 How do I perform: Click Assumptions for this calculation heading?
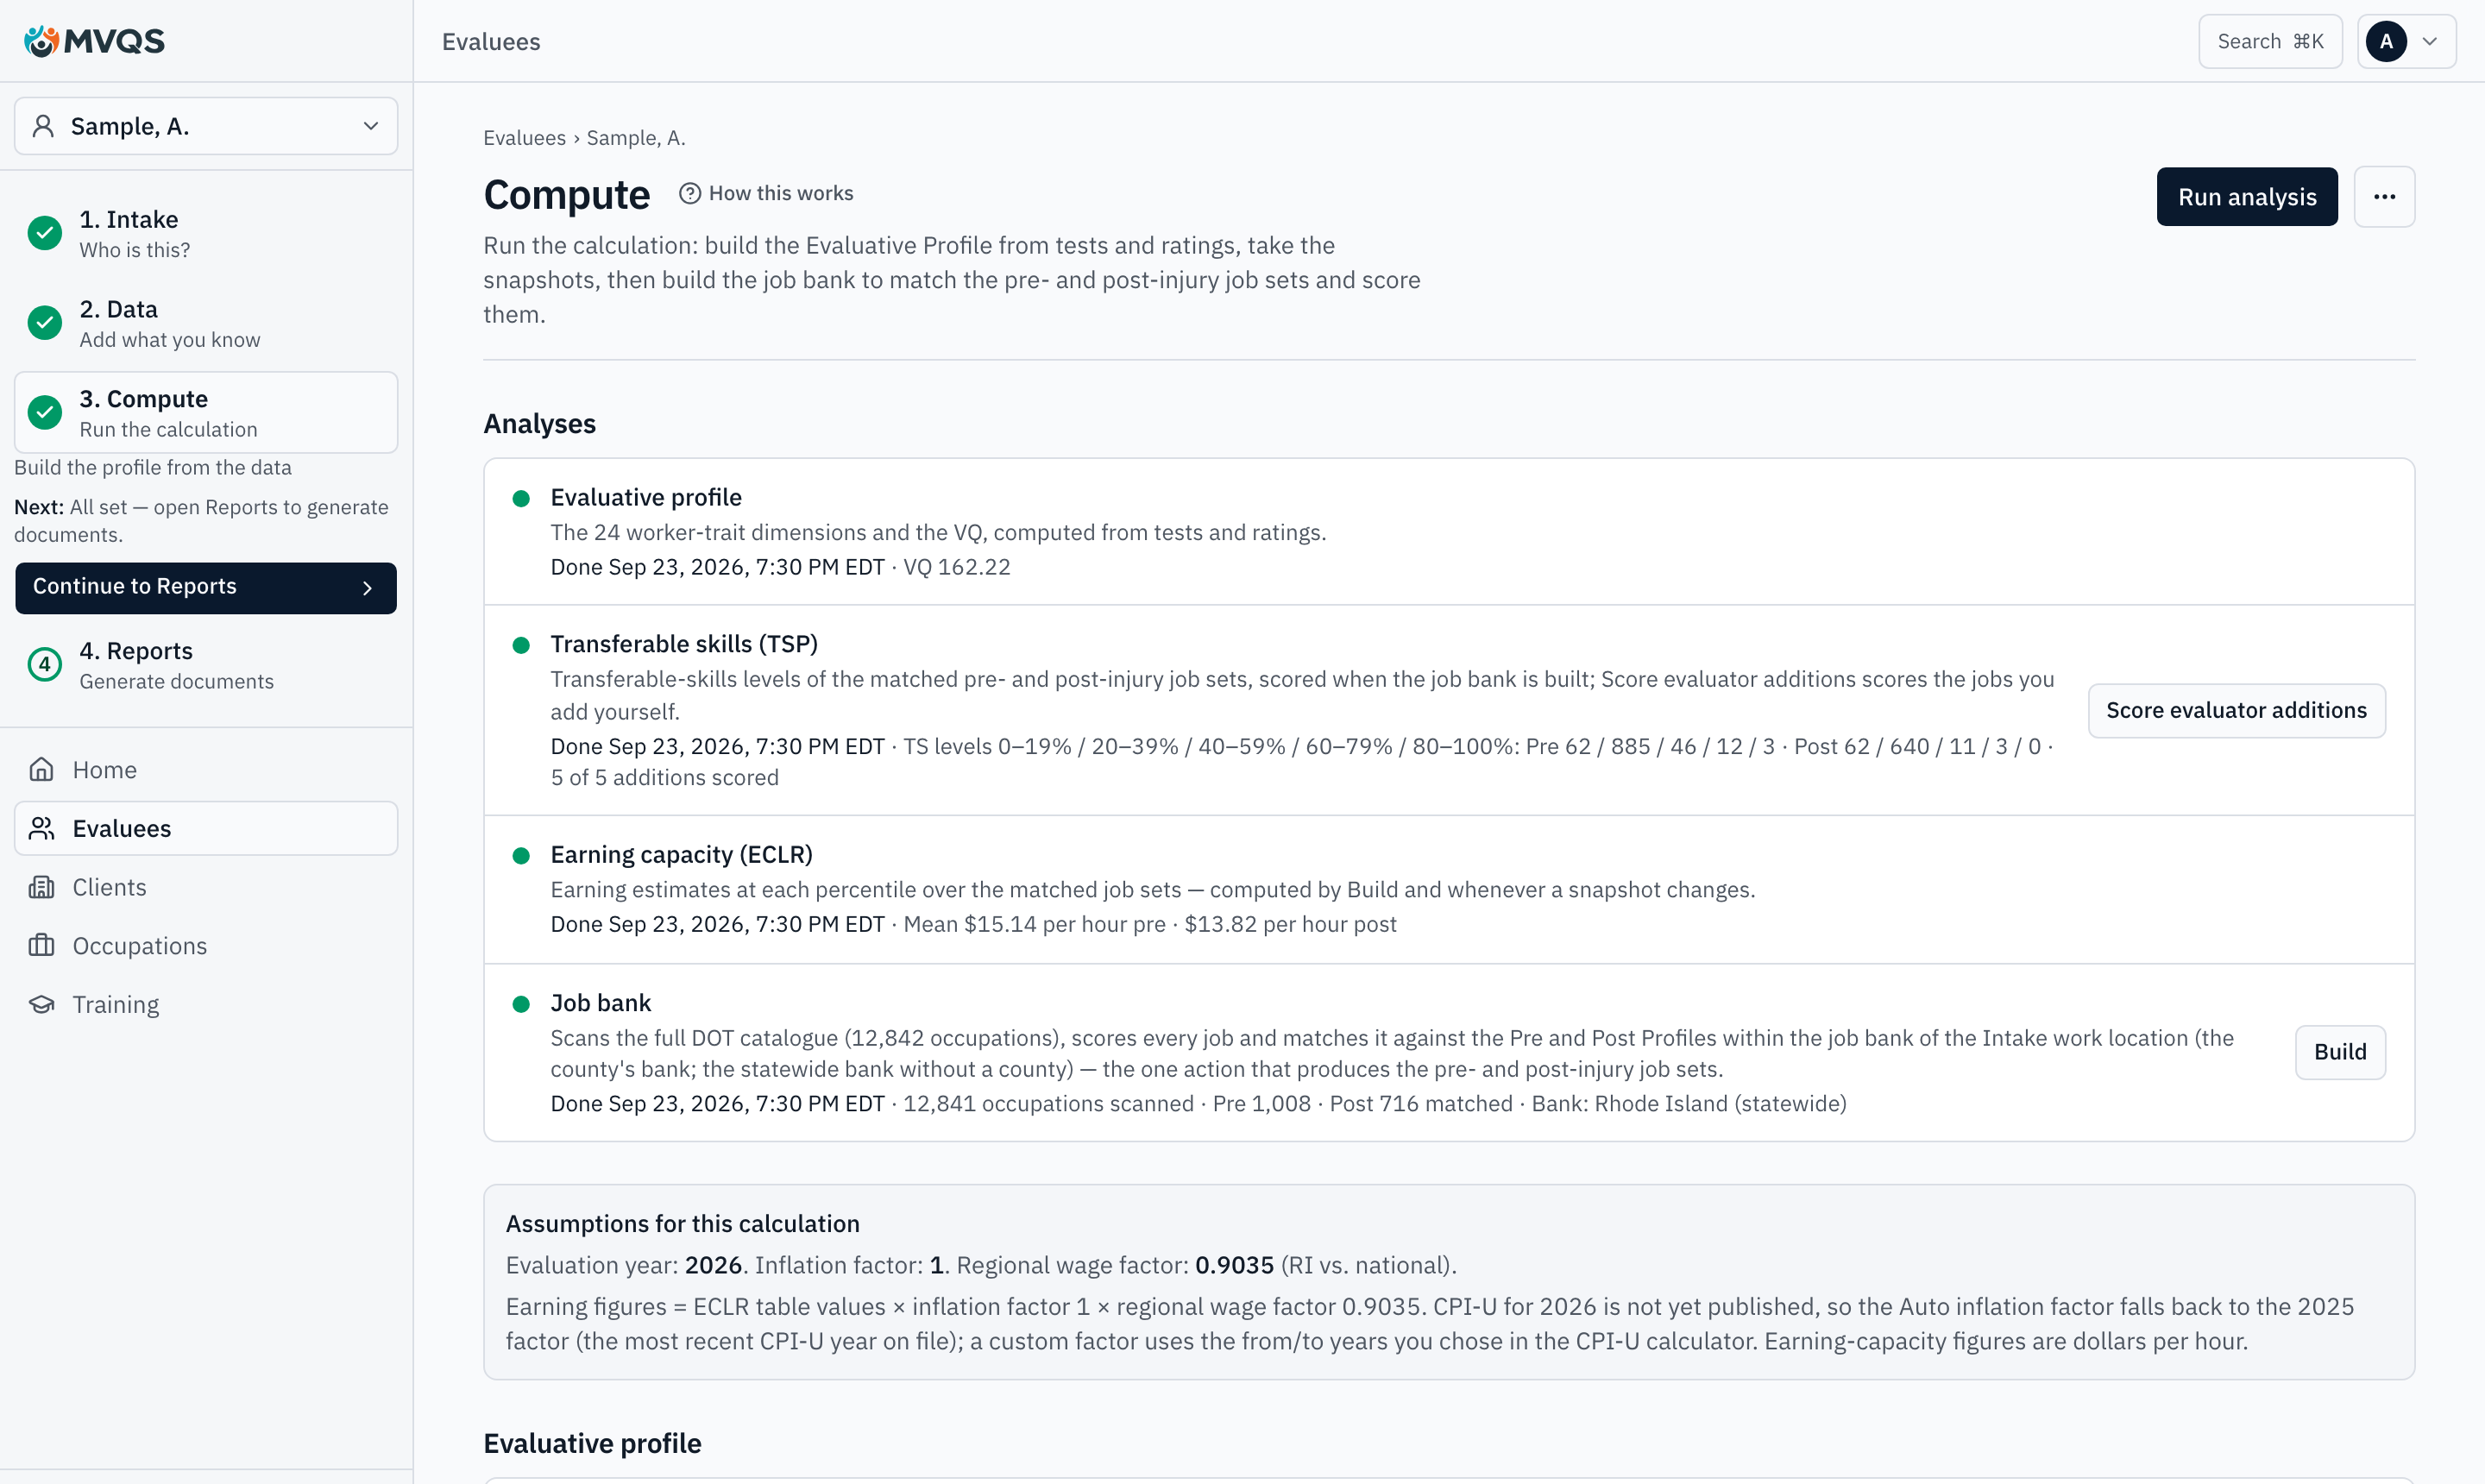[x=682, y=1223]
